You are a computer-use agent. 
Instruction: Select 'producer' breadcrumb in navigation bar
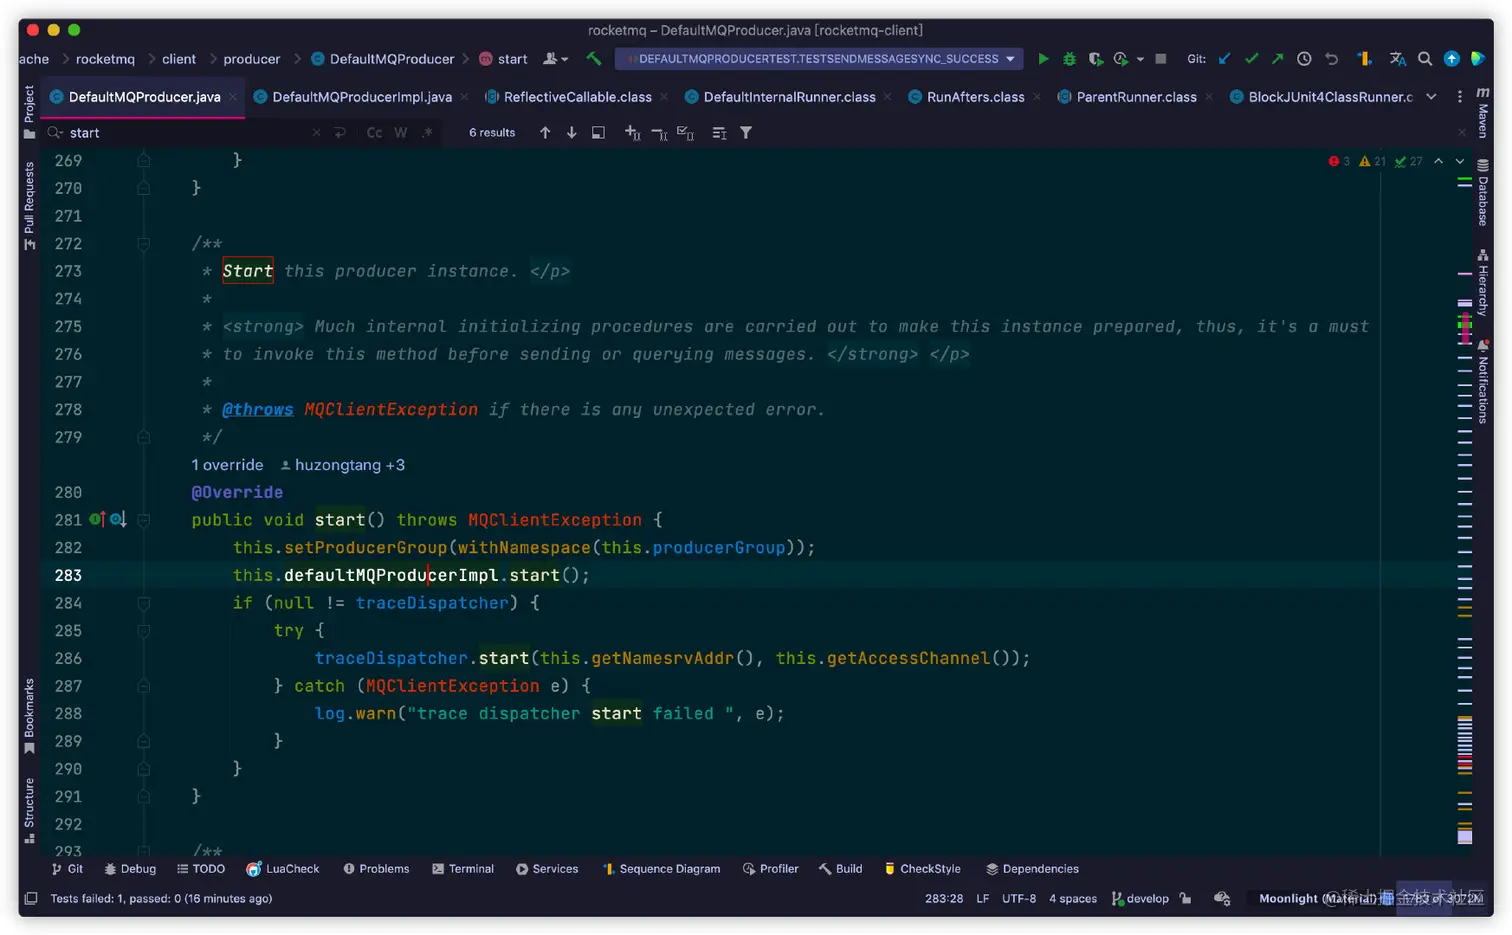click(x=252, y=59)
